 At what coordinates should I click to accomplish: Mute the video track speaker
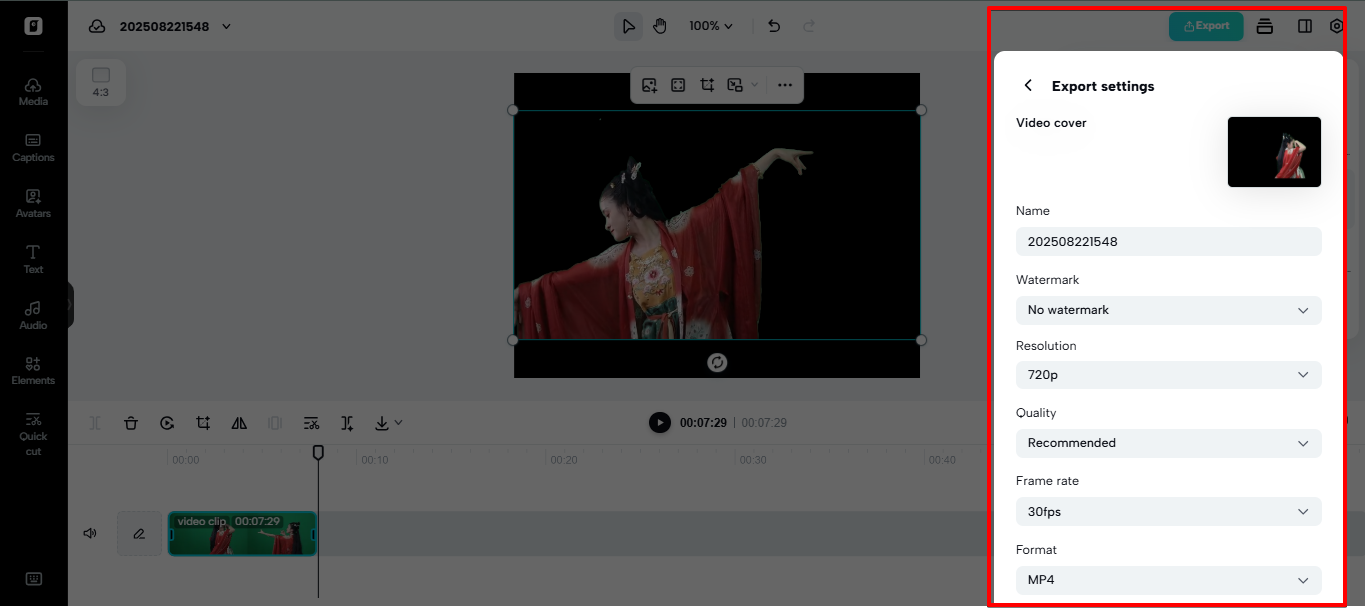click(x=89, y=533)
